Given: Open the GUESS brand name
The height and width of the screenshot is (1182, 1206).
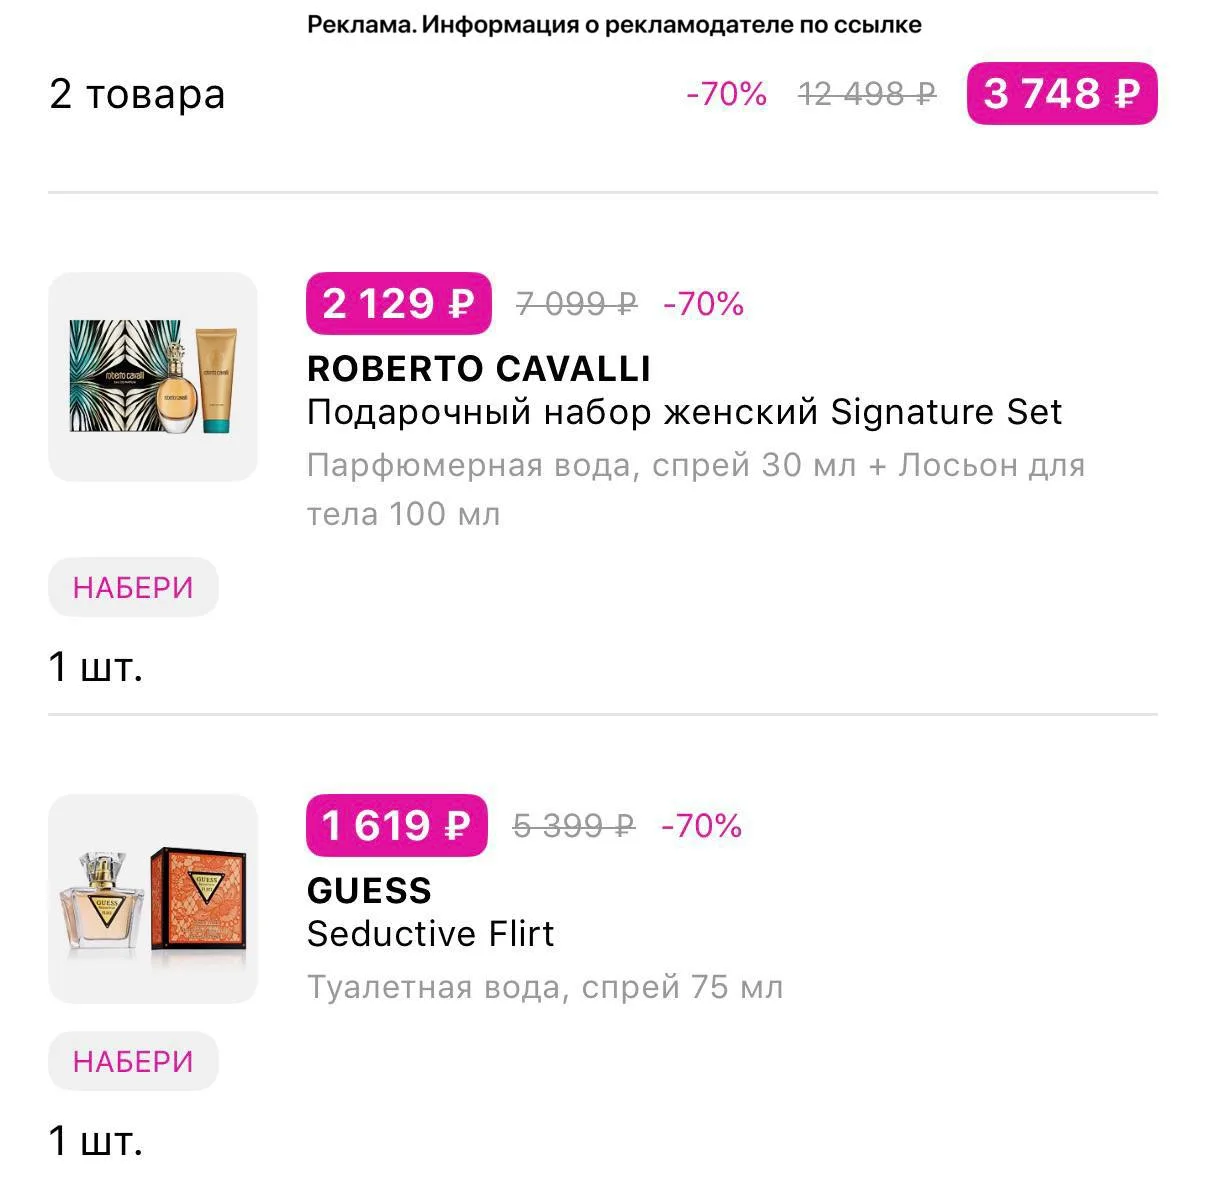Looking at the screenshot, I should 369,891.
